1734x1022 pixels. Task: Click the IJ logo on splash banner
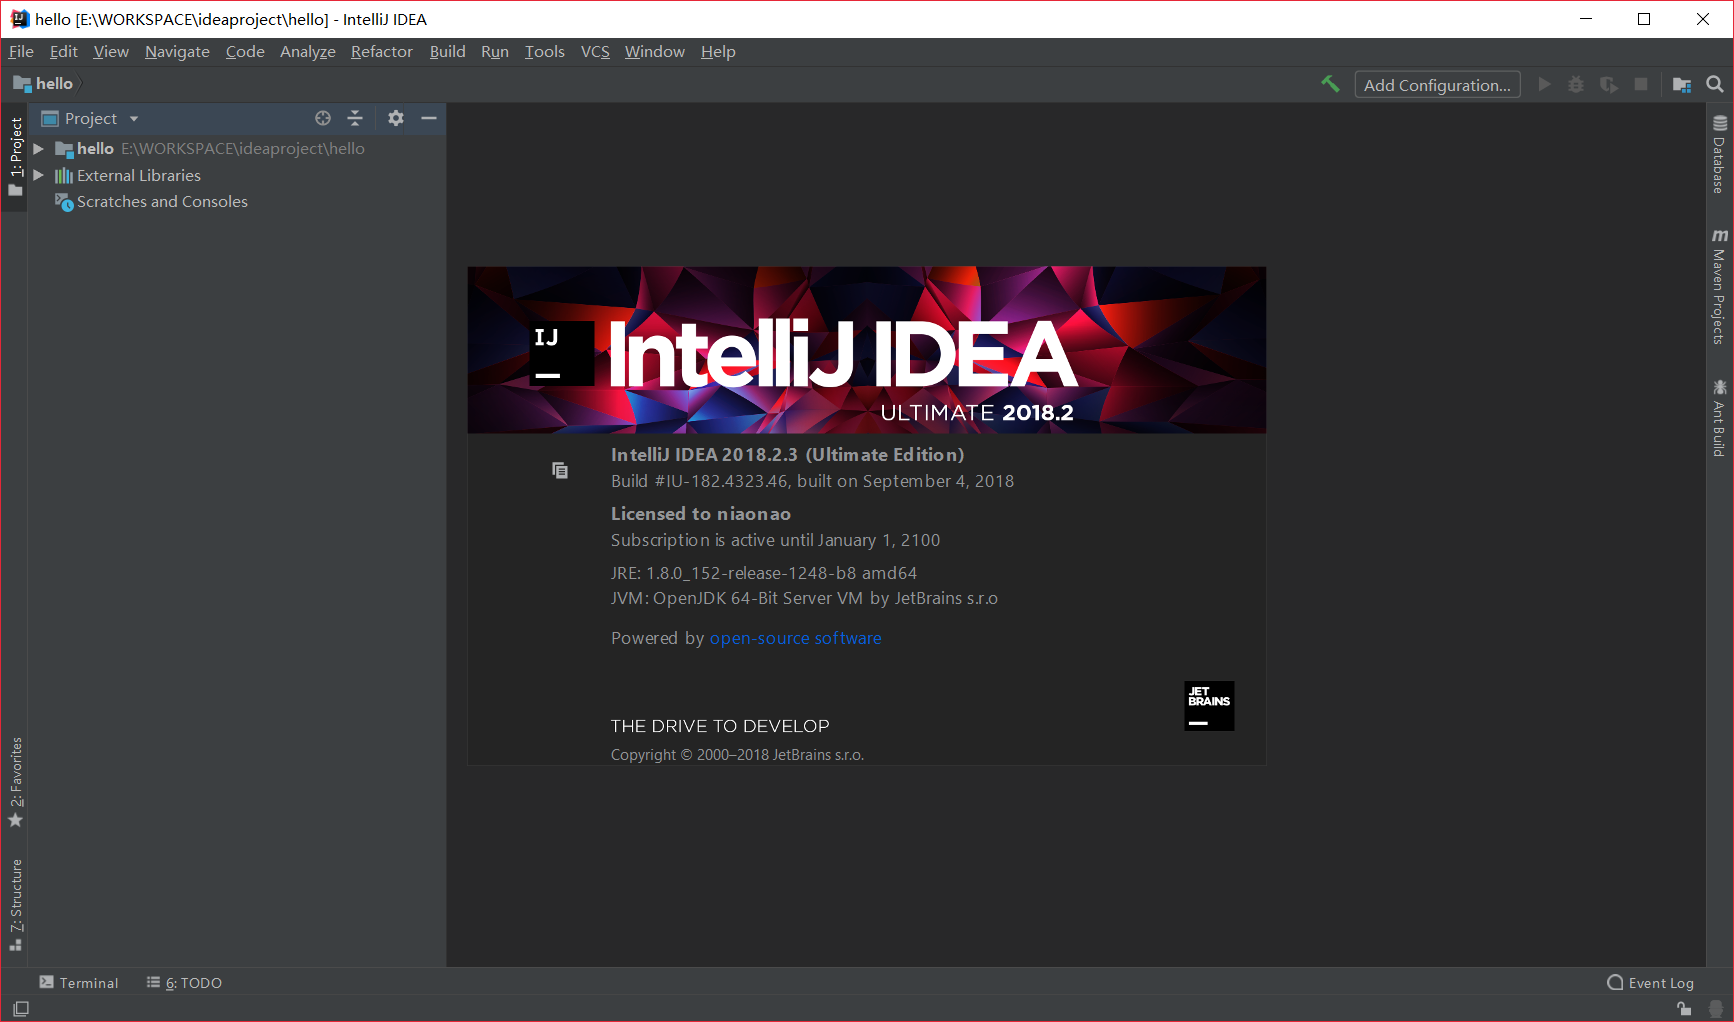pos(561,353)
